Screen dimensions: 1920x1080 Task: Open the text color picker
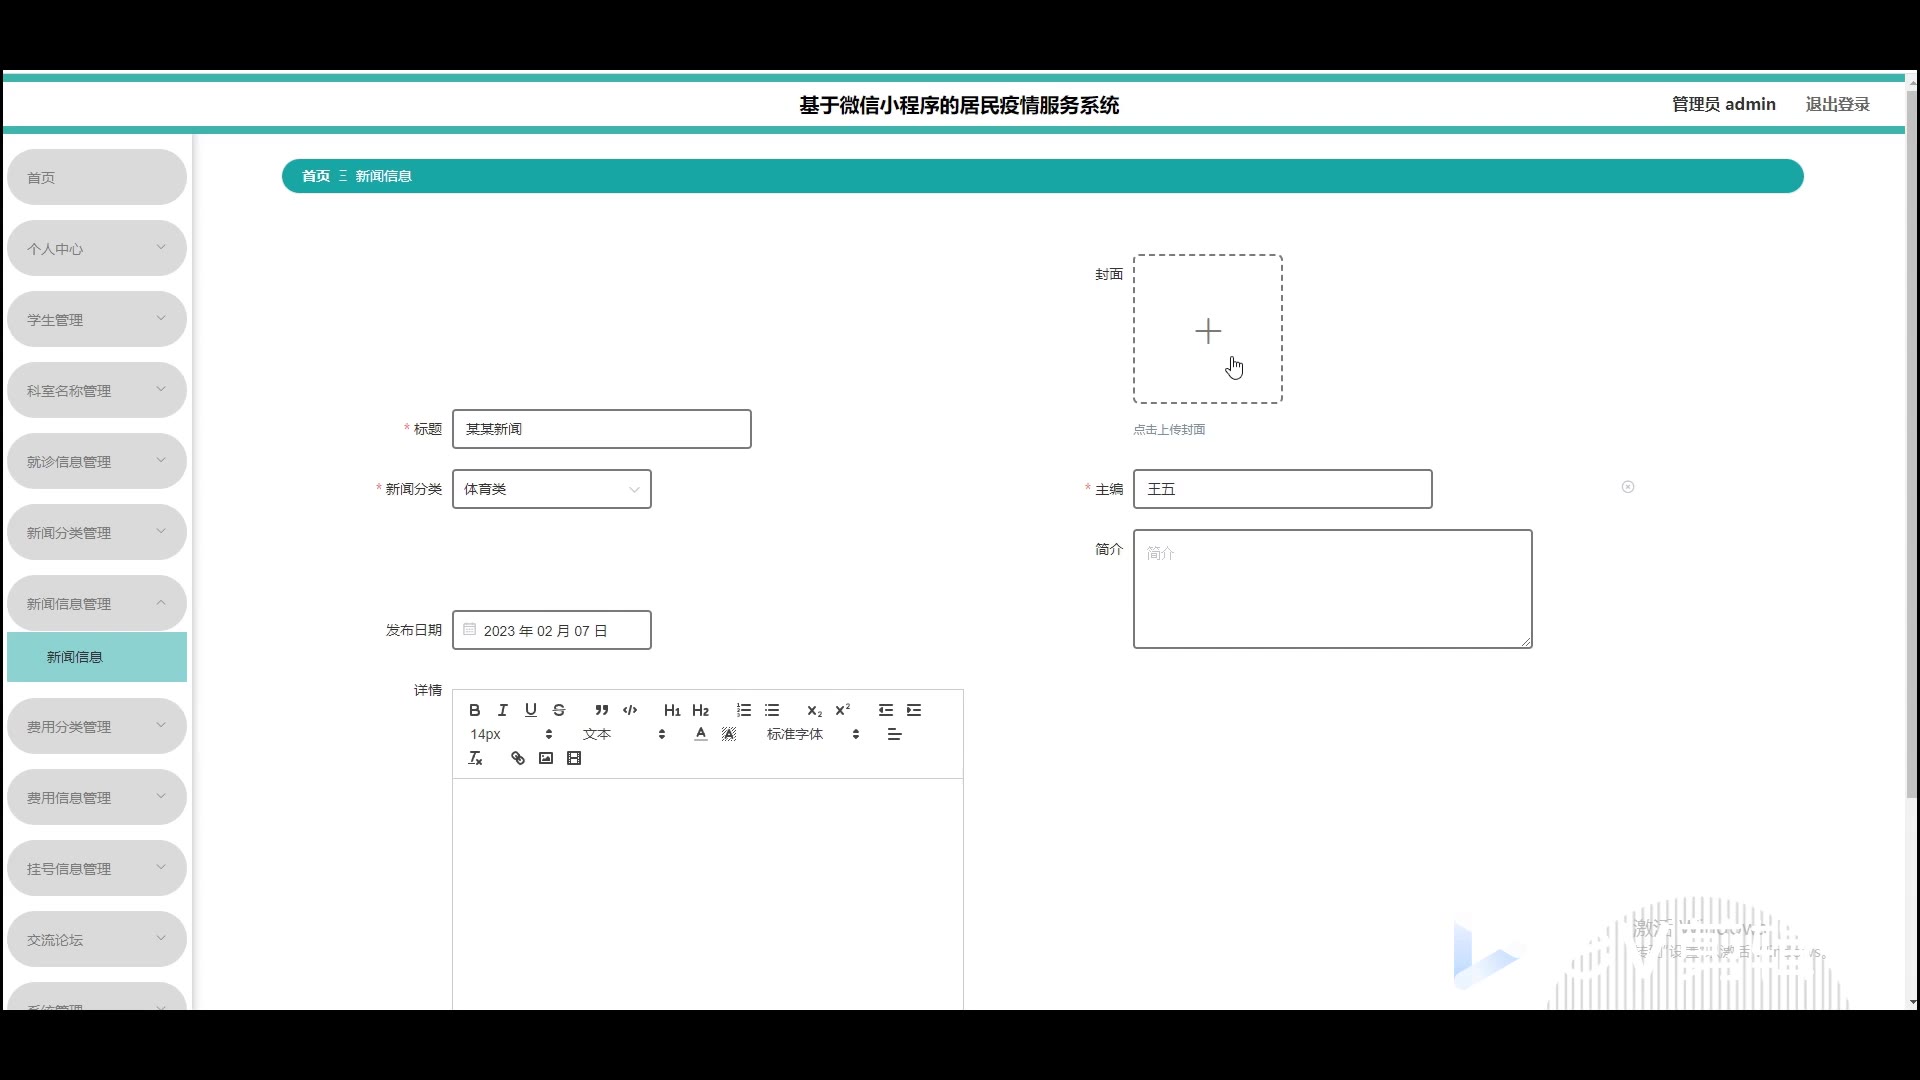tap(701, 734)
